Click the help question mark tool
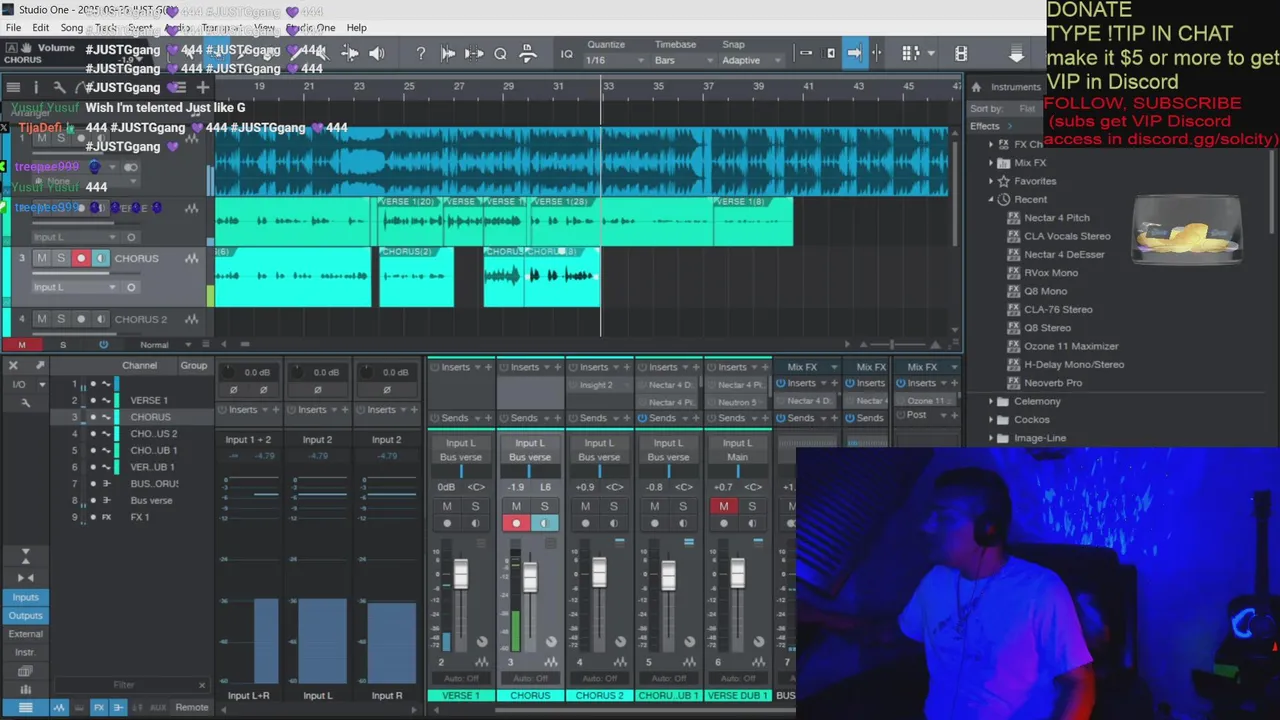The image size is (1280, 720). pos(421,54)
